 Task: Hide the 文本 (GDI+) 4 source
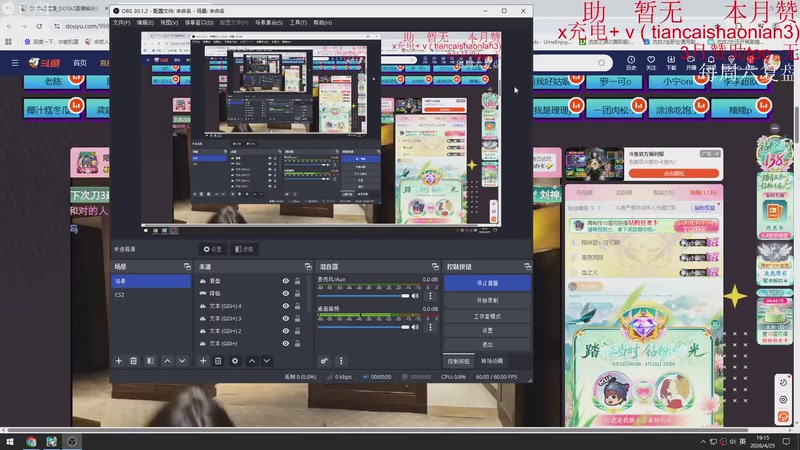pyautogui.click(x=285, y=306)
